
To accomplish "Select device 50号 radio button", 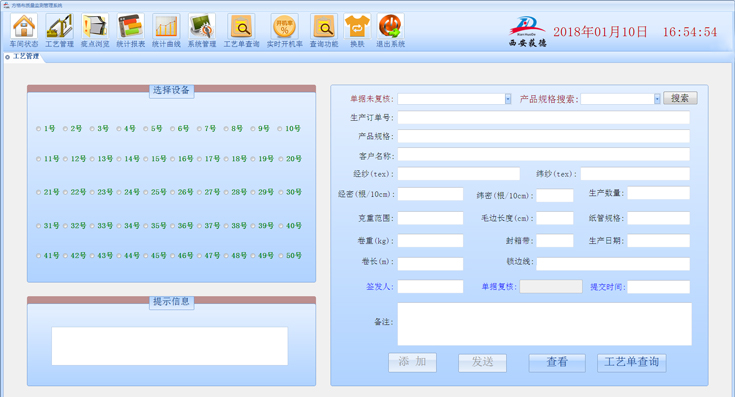I will point(281,256).
